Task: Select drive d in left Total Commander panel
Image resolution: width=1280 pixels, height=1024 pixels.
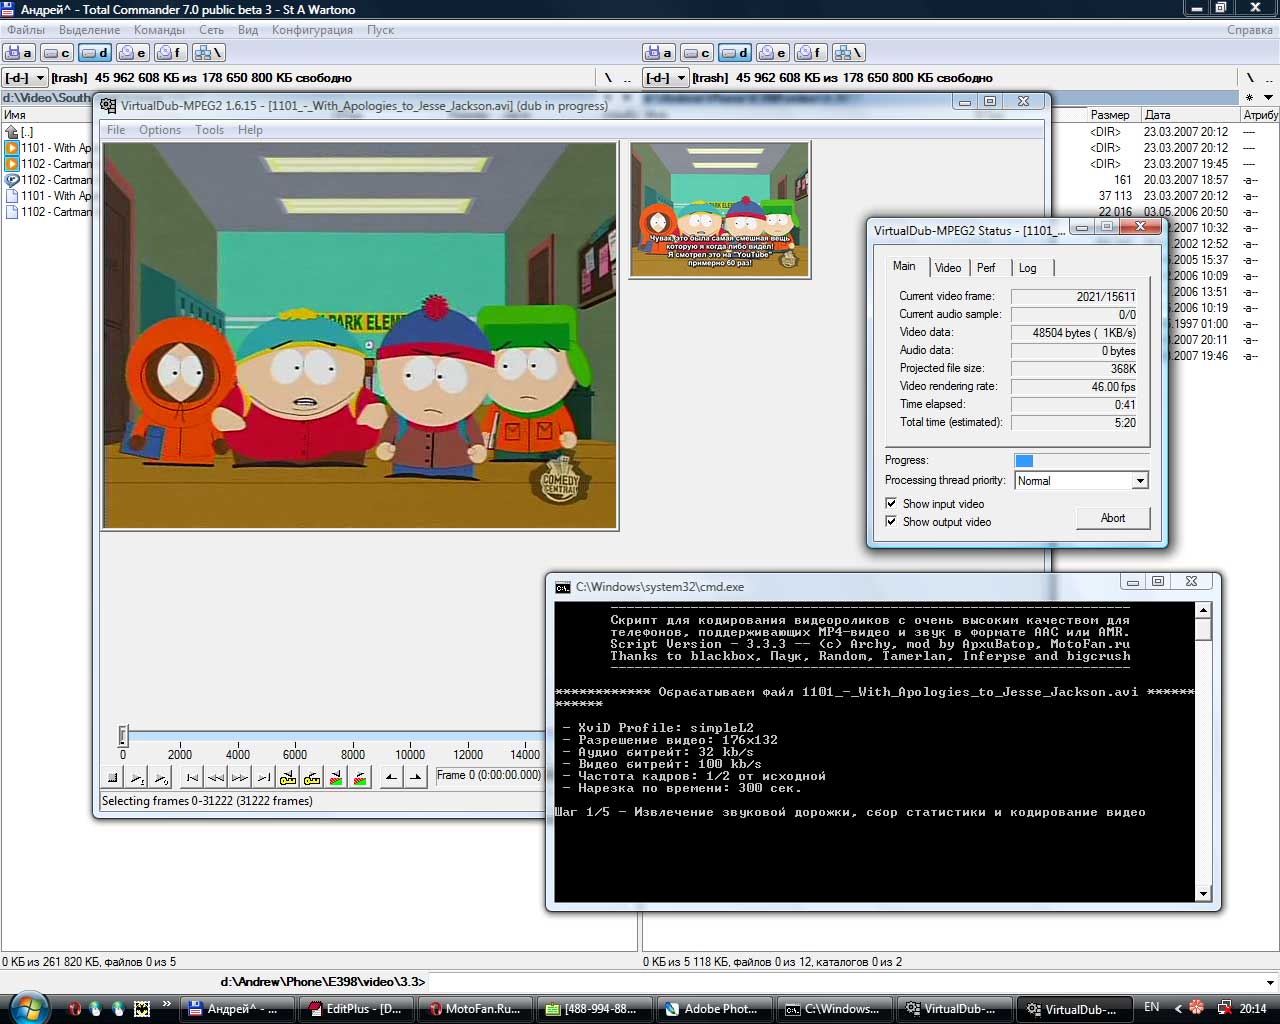Action: [x=95, y=53]
